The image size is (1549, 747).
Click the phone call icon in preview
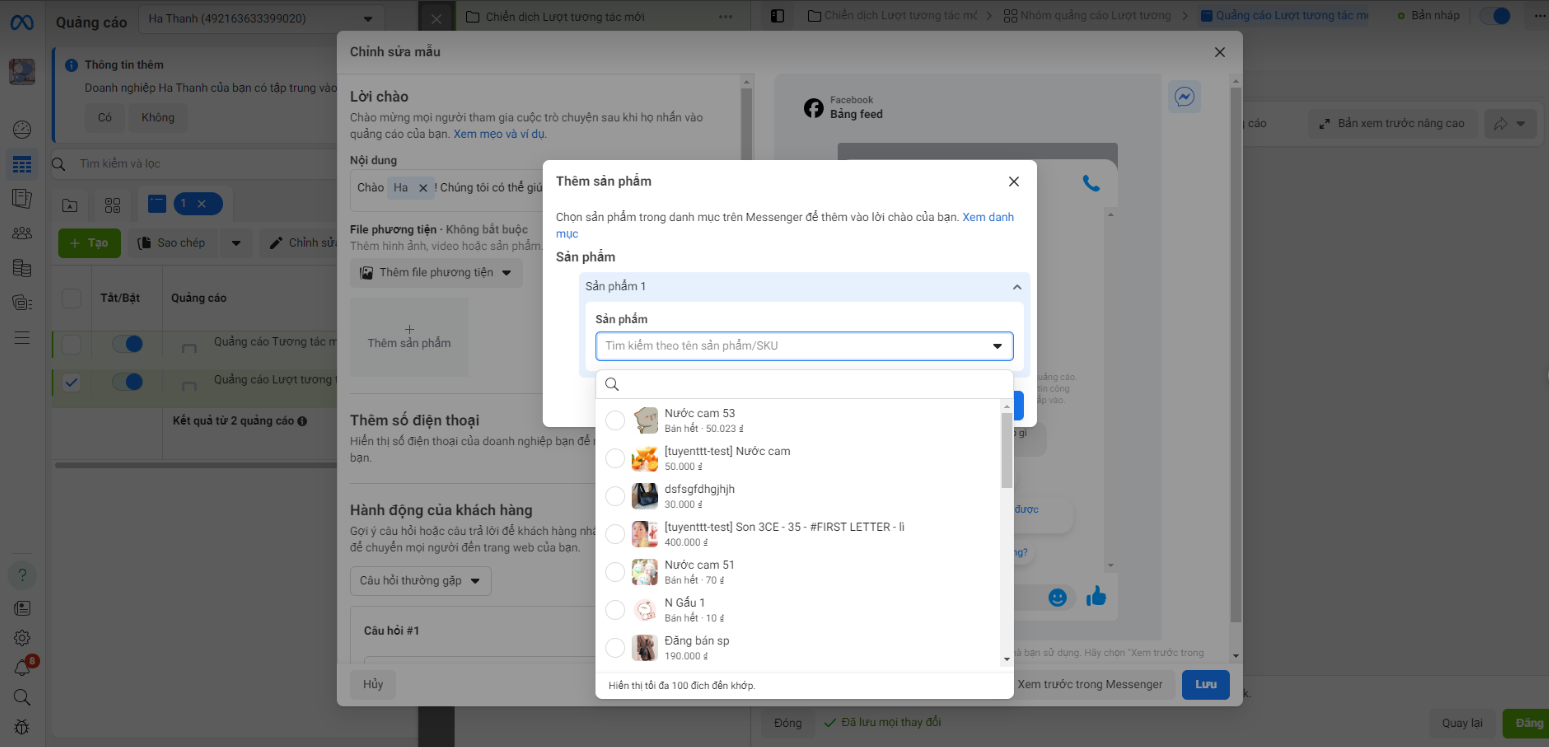tap(1091, 183)
